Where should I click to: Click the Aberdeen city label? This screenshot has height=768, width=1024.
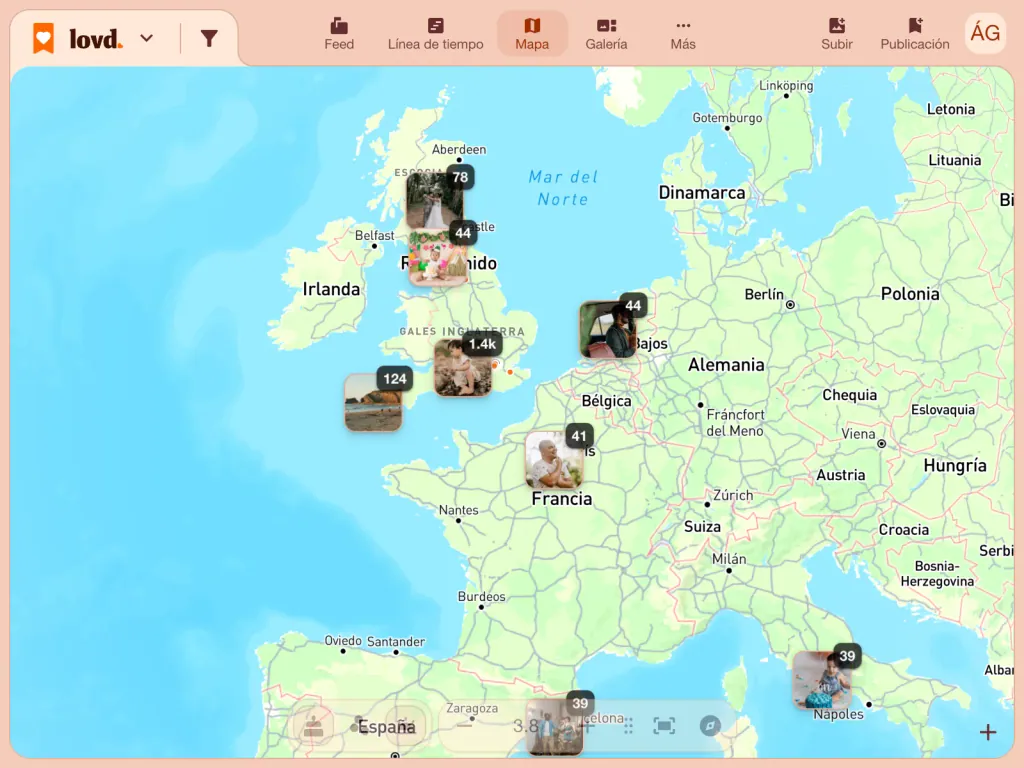[x=459, y=149]
